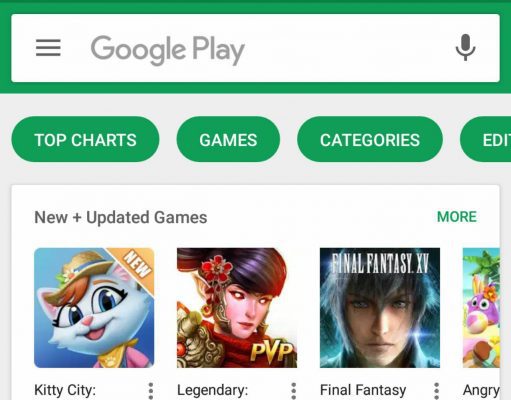Select the GAMES chip
The height and width of the screenshot is (400, 511).
[x=228, y=139]
